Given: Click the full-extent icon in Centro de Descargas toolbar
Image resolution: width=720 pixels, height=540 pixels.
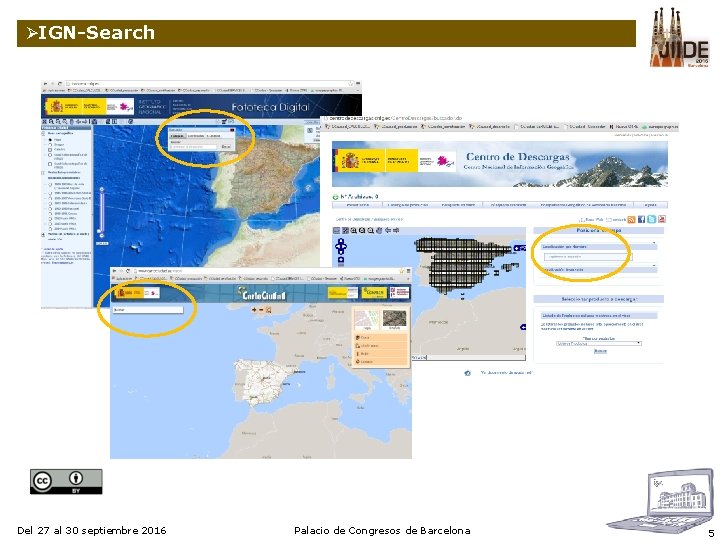Looking at the screenshot, I should point(345,231).
